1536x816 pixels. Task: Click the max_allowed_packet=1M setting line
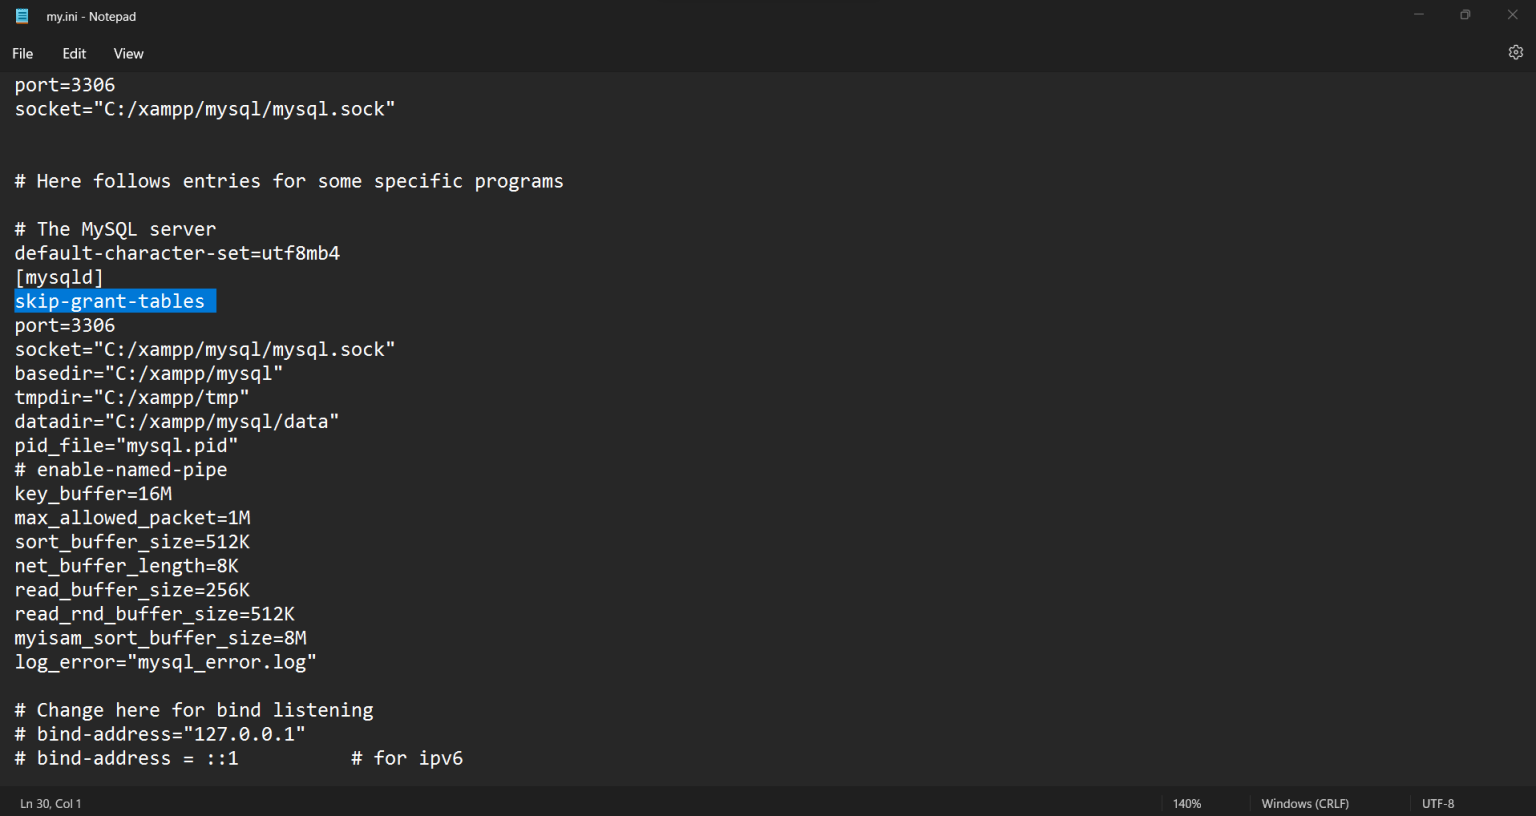coord(132,517)
